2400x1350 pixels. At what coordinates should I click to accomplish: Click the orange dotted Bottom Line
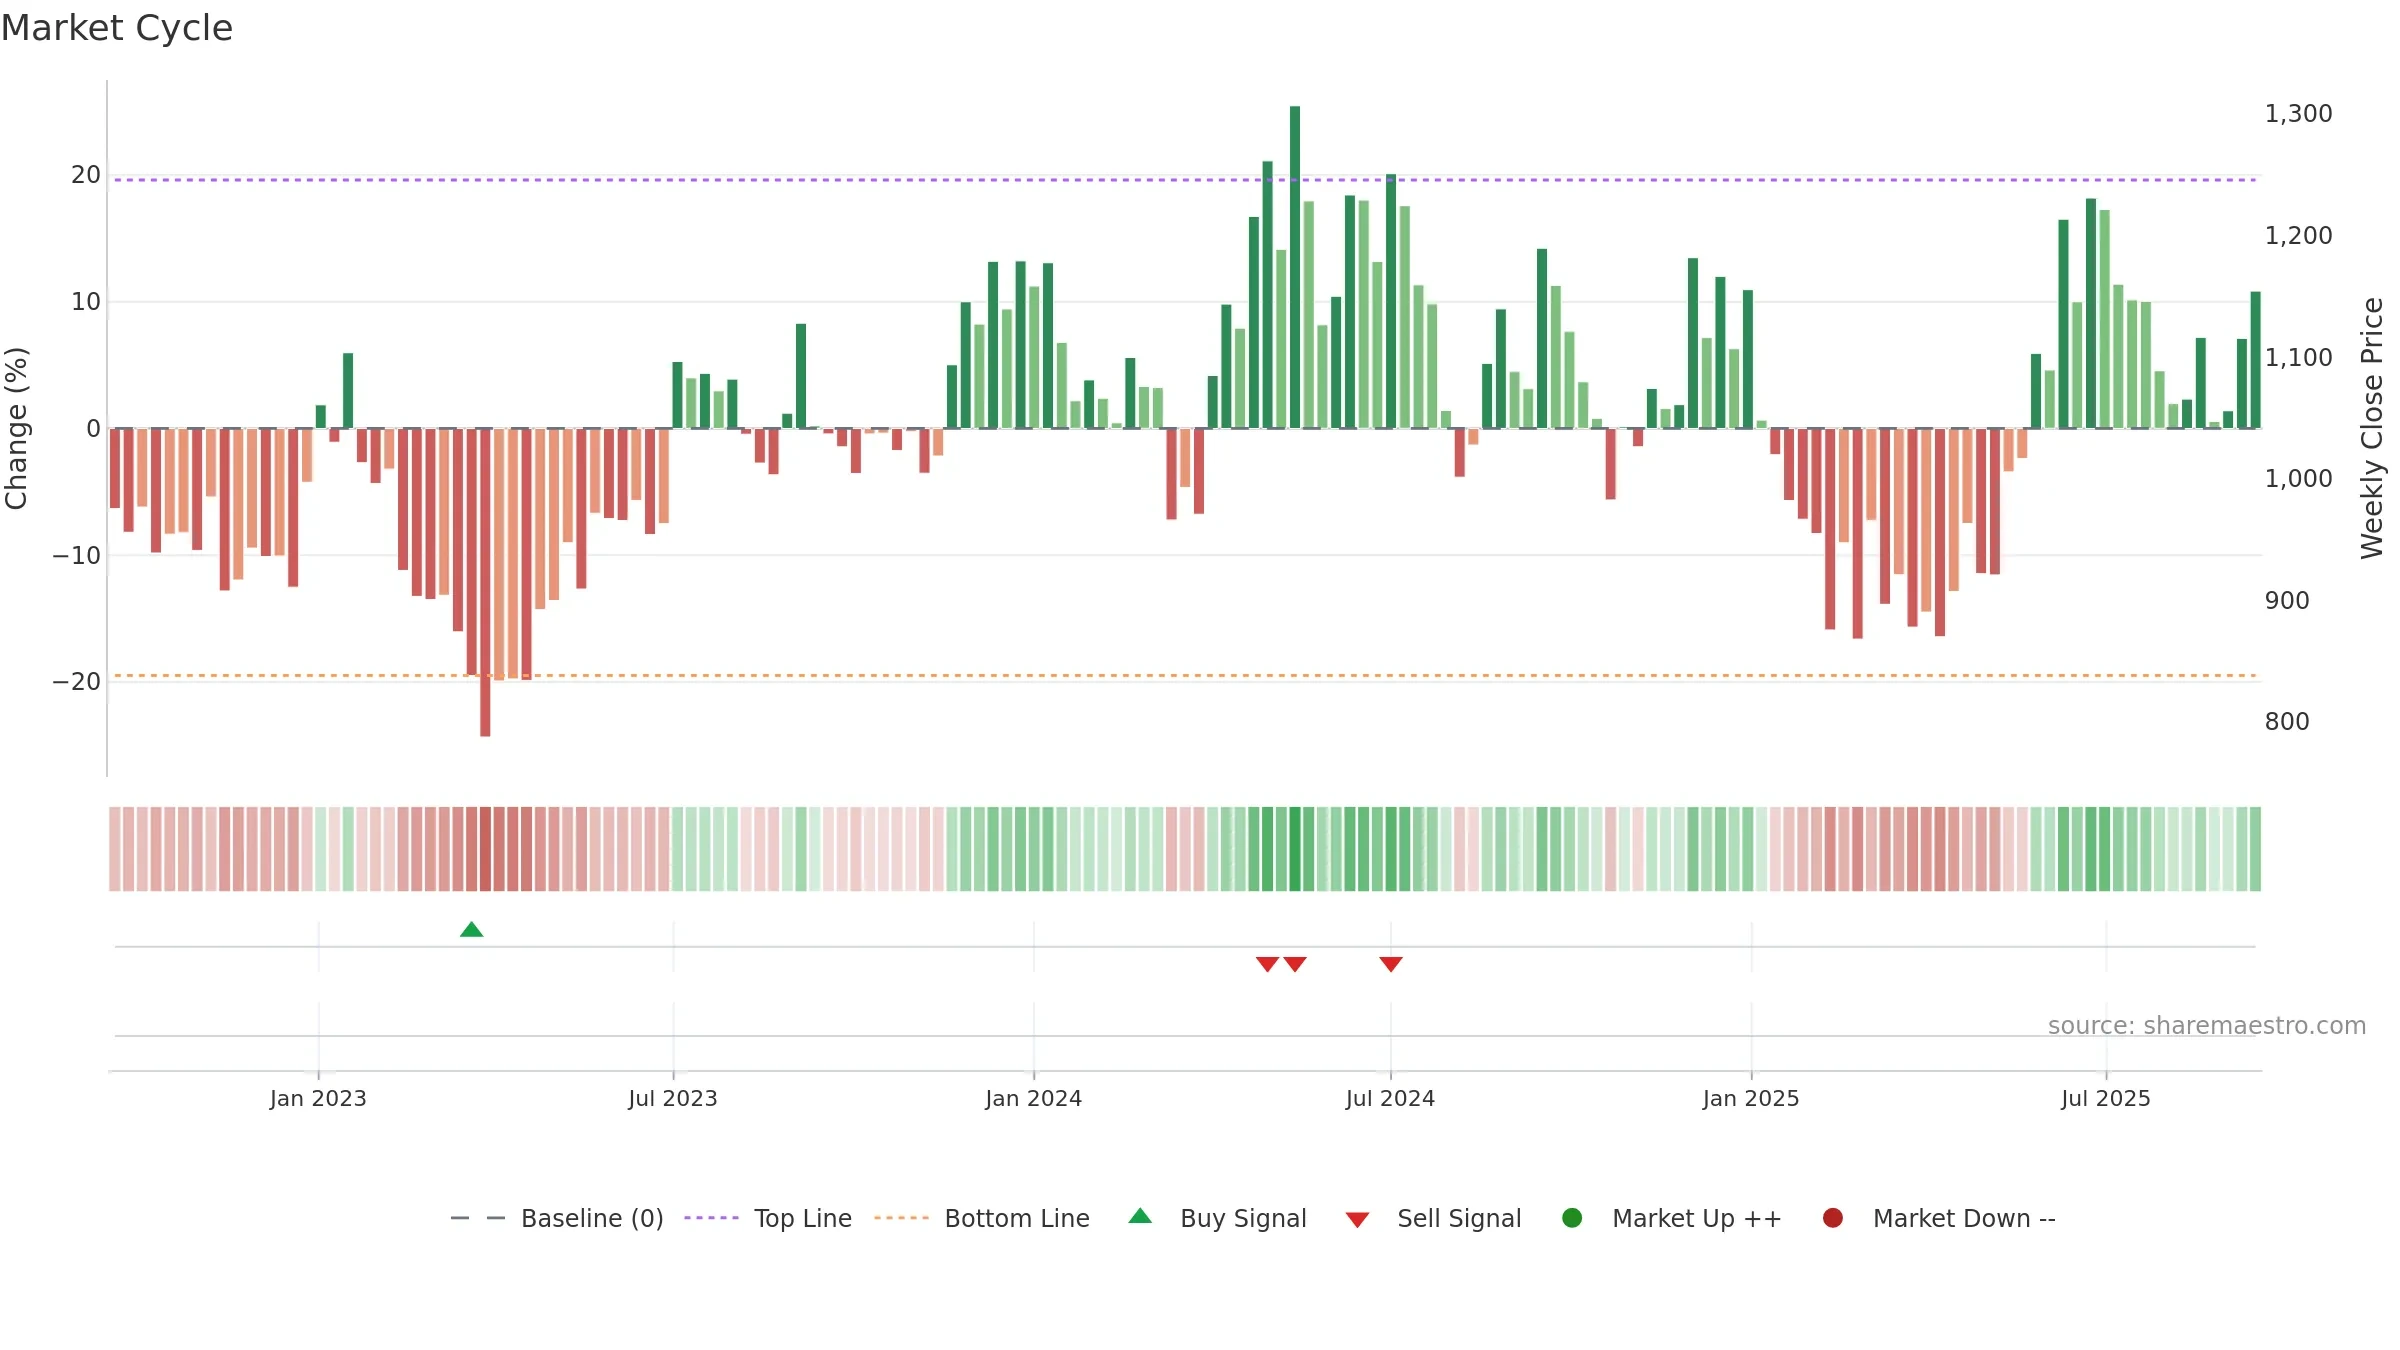1185,676
